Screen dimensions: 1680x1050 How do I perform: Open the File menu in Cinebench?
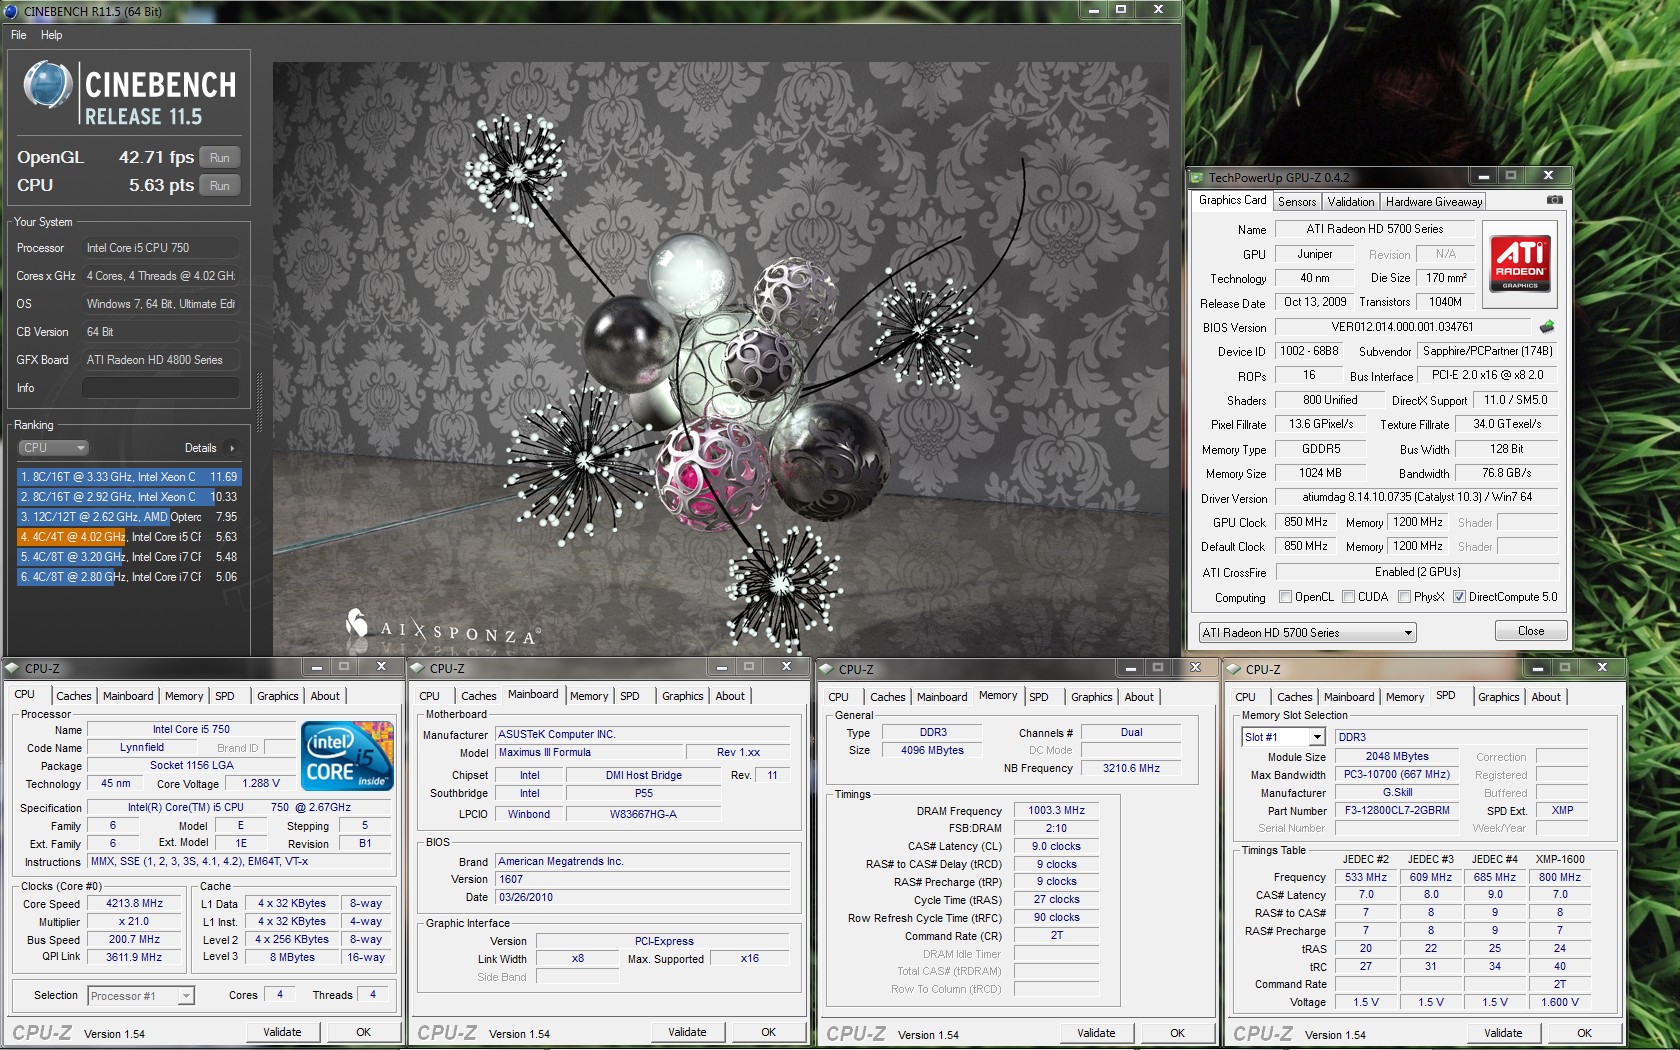tap(18, 35)
